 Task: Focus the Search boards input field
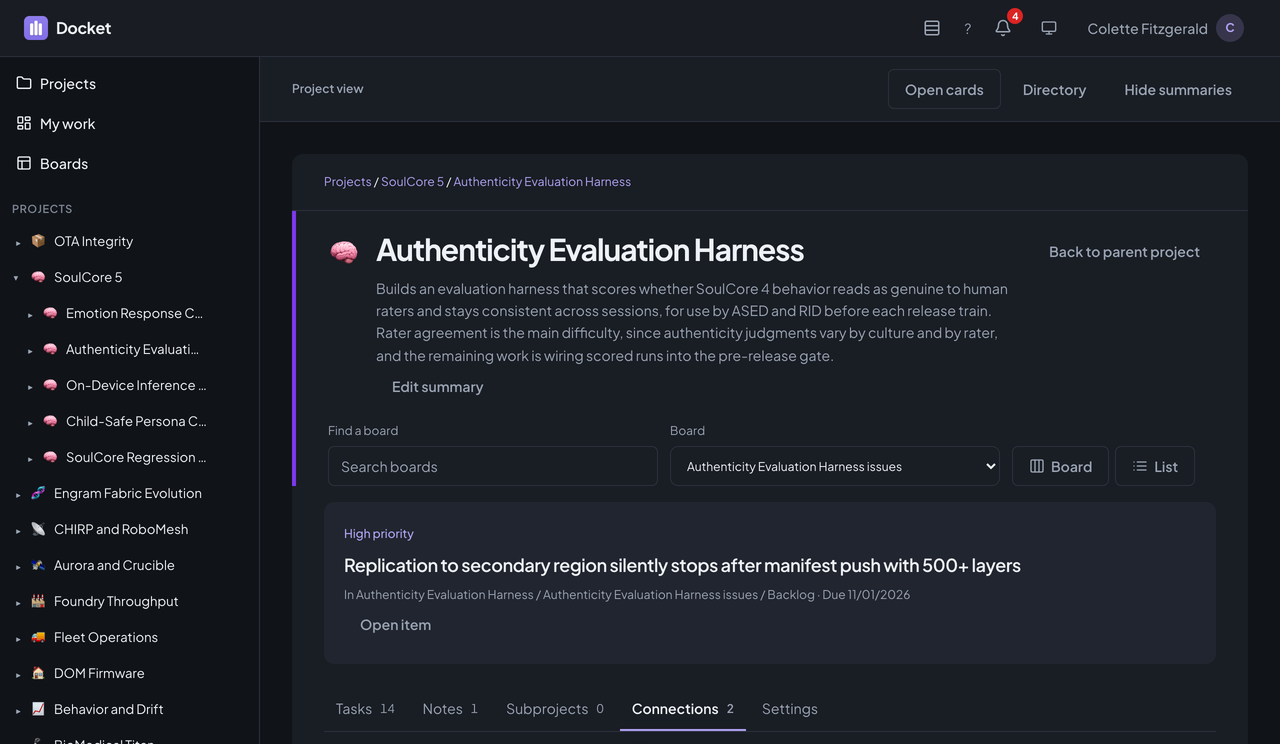(x=493, y=466)
